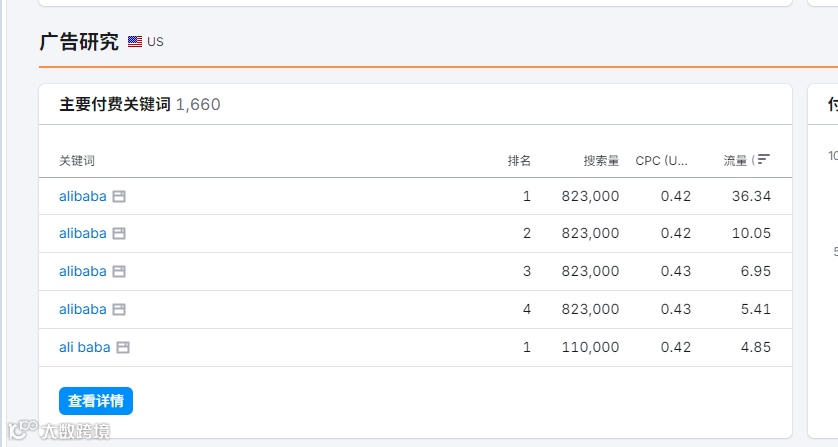This screenshot has width=838, height=447.
Task: Sort by the 流量 column header text
Action: [x=736, y=161]
